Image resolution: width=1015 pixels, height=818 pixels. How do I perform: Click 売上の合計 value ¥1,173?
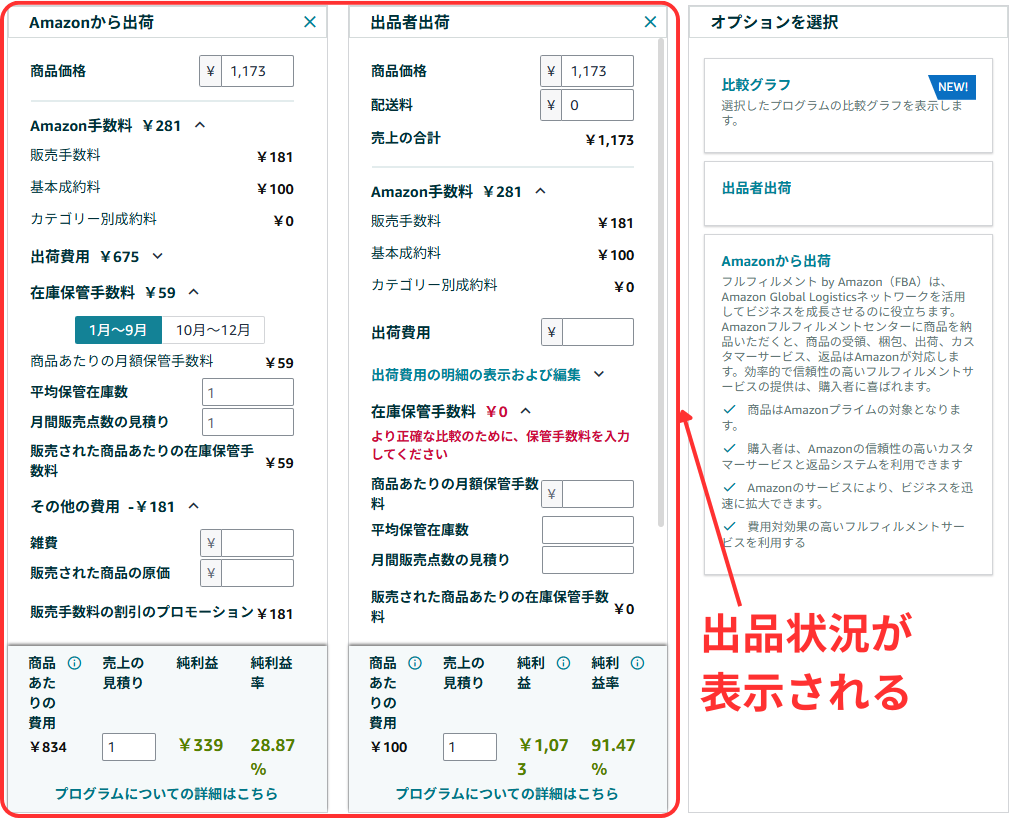(x=610, y=140)
